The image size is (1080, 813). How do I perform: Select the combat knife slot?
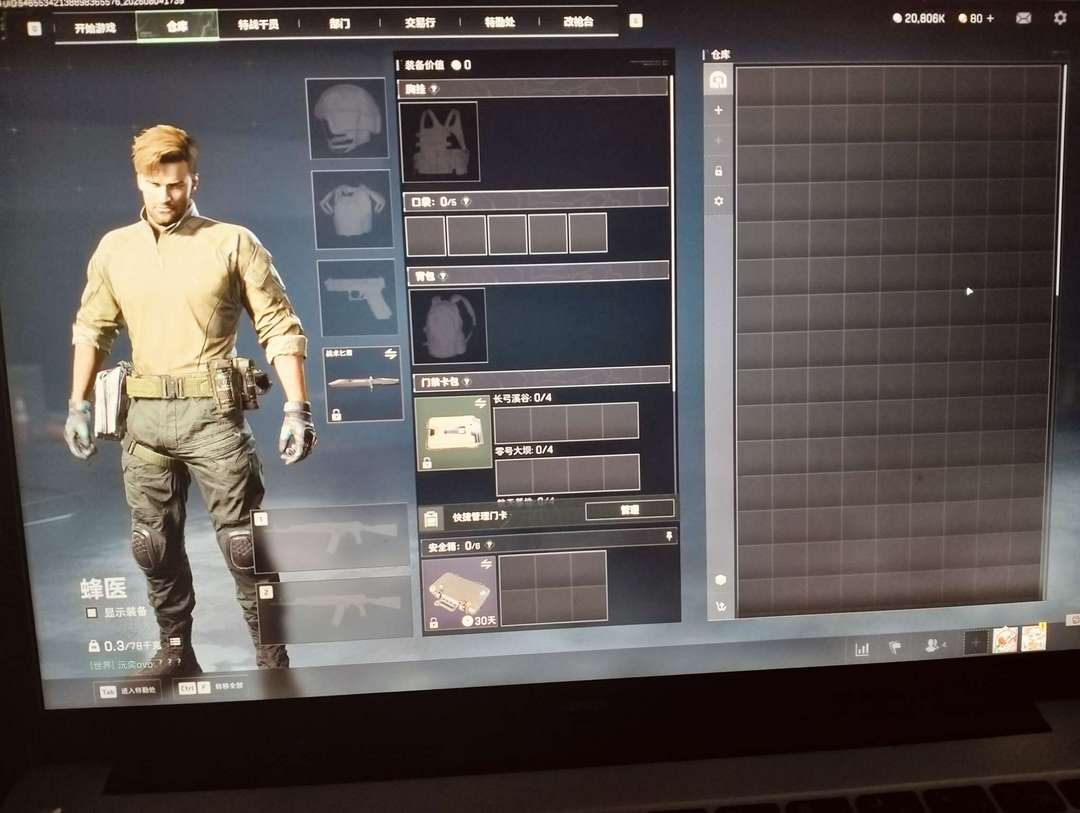pos(363,384)
